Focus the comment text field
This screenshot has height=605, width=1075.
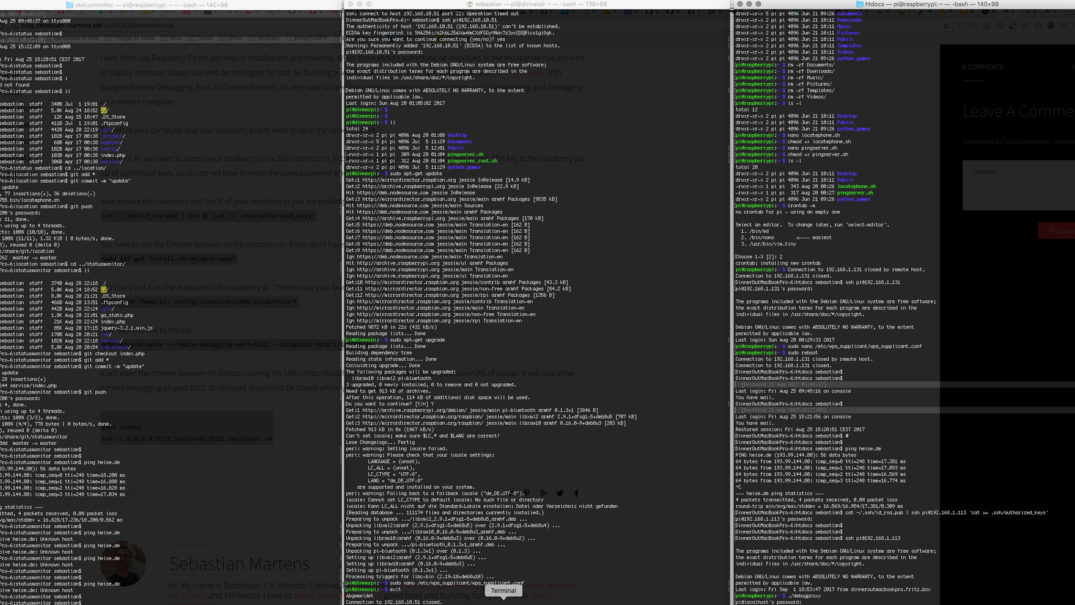[x=1019, y=185]
